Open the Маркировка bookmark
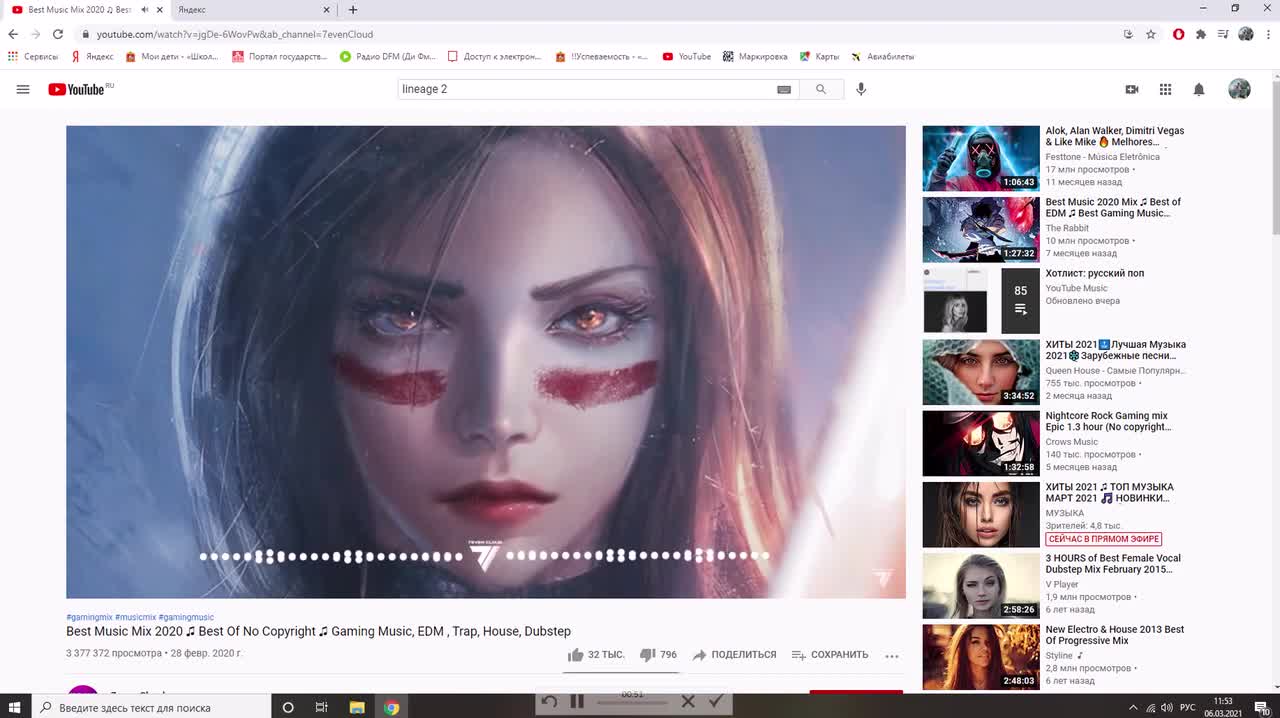The width and height of the screenshot is (1280, 718). 755,57
